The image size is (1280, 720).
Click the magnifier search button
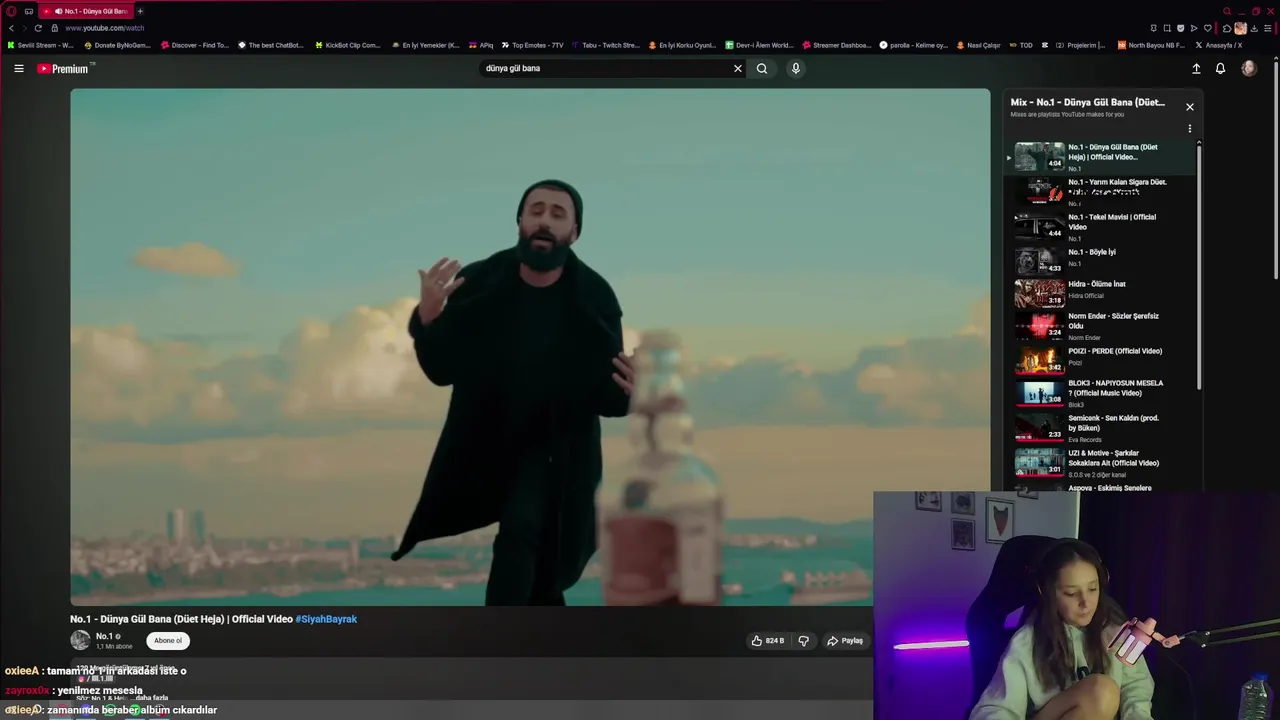[x=762, y=68]
